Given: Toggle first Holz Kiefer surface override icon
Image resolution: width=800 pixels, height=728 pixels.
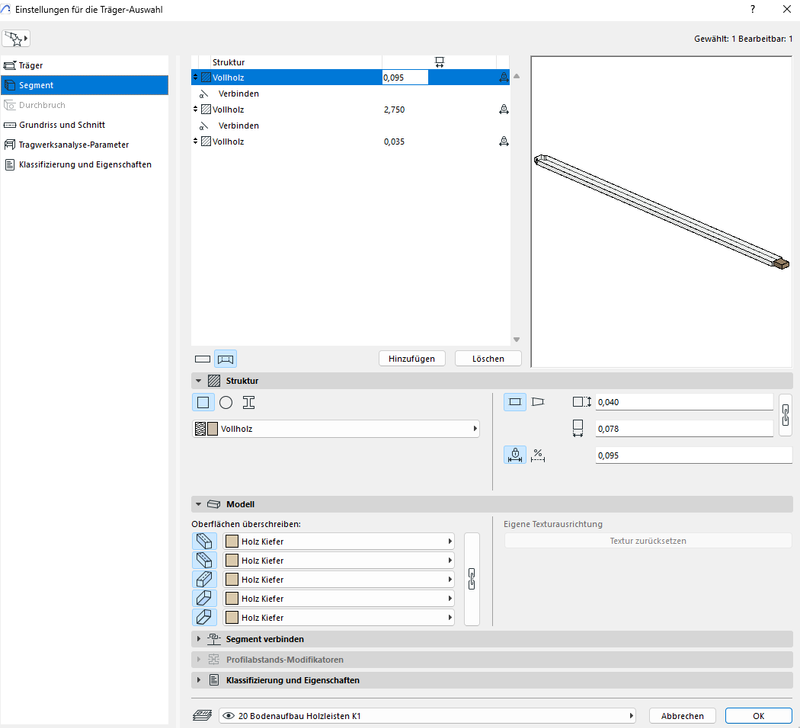Looking at the screenshot, I should [x=204, y=541].
